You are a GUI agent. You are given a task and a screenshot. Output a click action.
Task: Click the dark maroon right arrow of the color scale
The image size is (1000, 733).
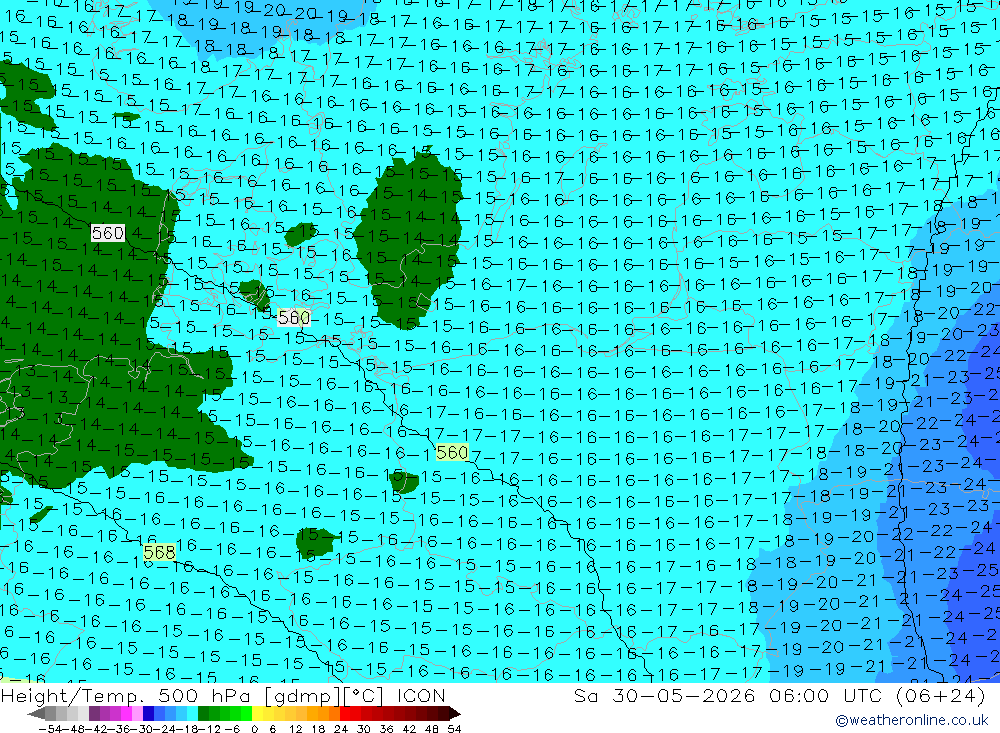[454, 713]
